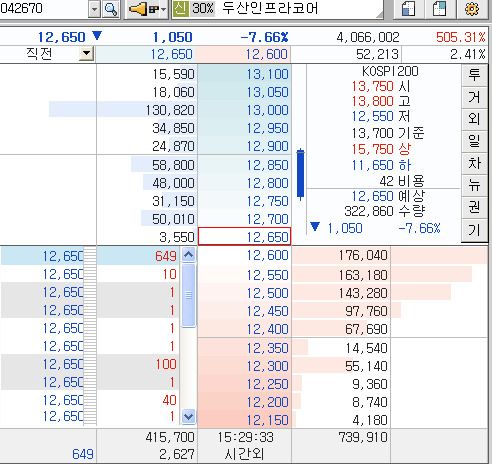
Task: Click the time stamp 15:29:33
Action: click(246, 437)
